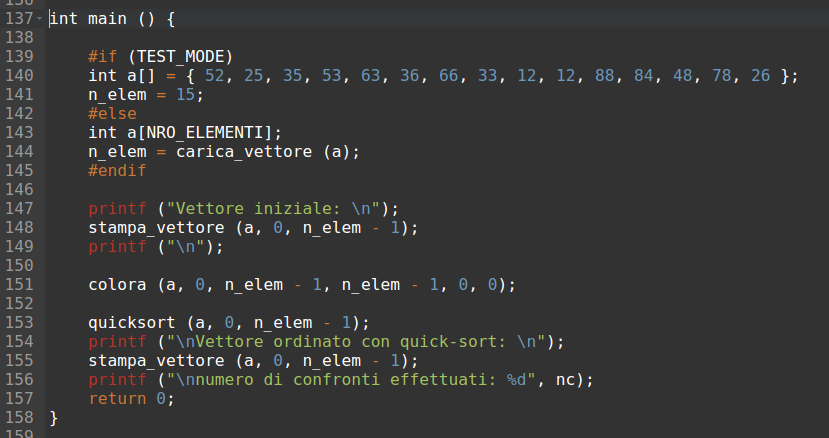Click NRO_ELEMENTI in the array declaration
This screenshot has height=438, width=829.
(x=205, y=133)
